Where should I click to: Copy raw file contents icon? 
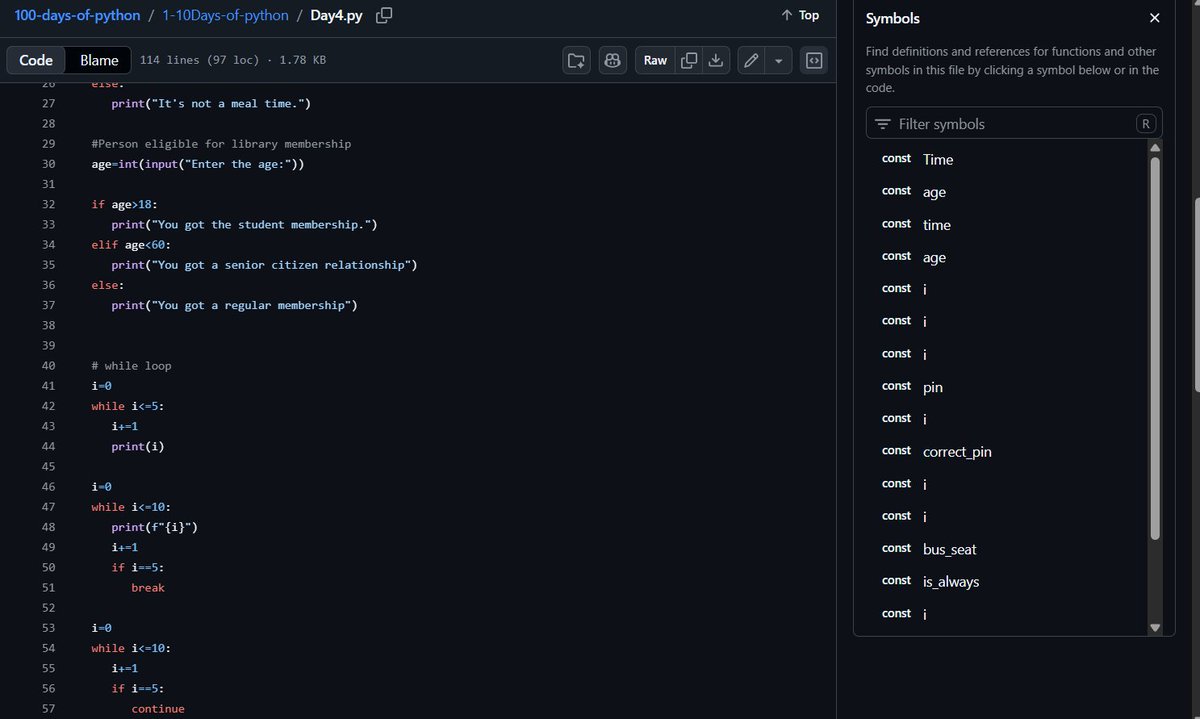[x=689, y=60]
